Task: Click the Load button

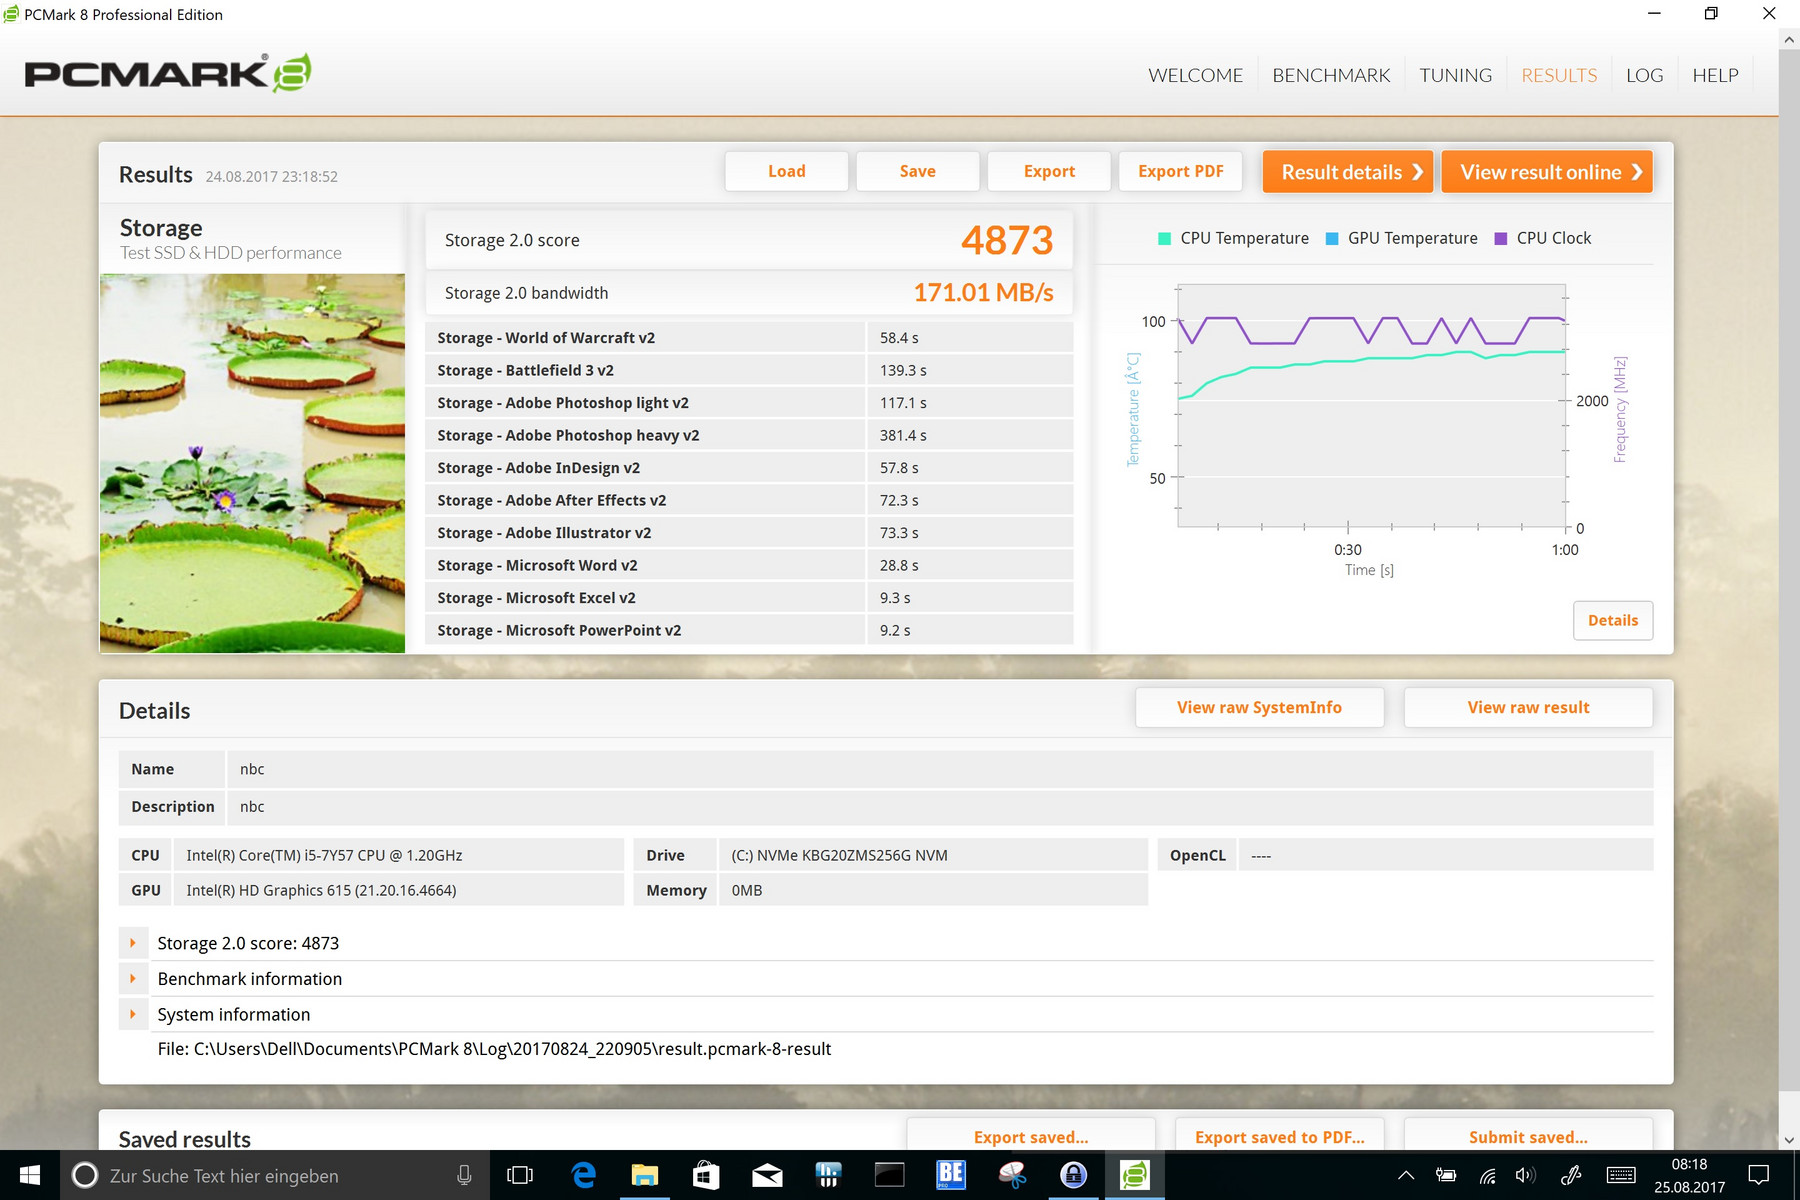Action: (x=787, y=171)
